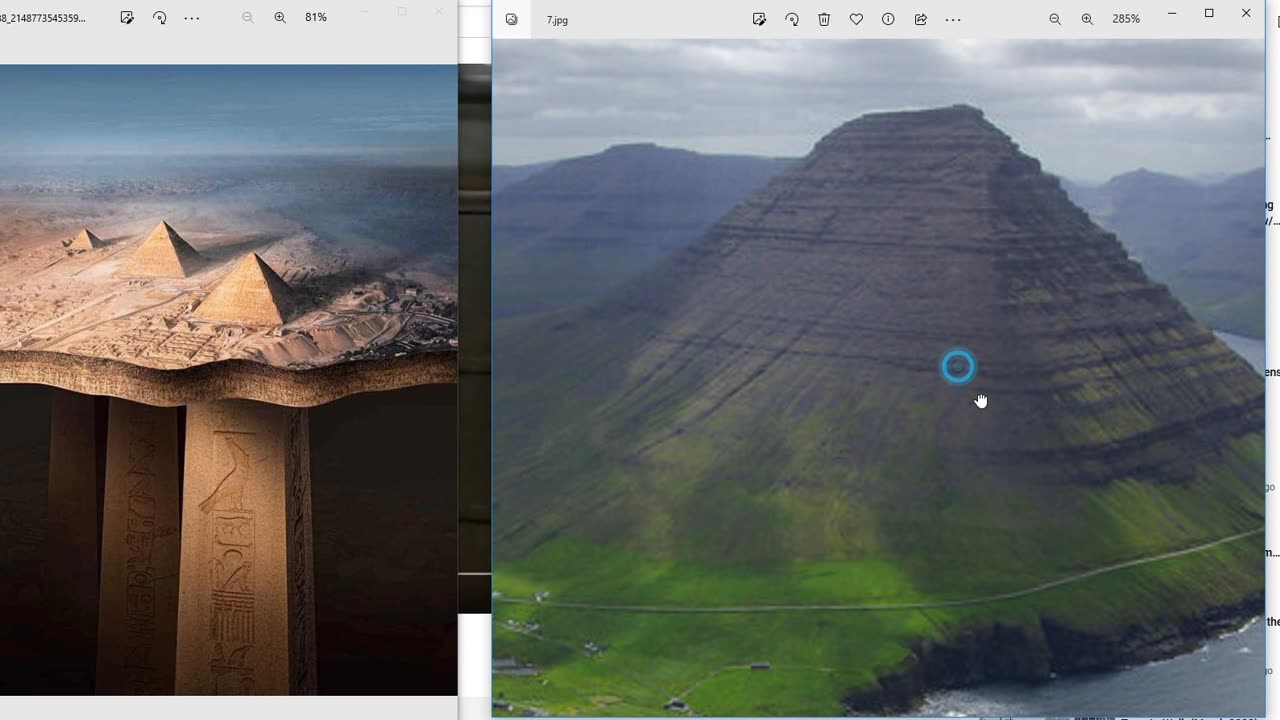This screenshot has height=720, width=1280.
Task: Click the 7.jpg file name title
Action: (x=557, y=20)
